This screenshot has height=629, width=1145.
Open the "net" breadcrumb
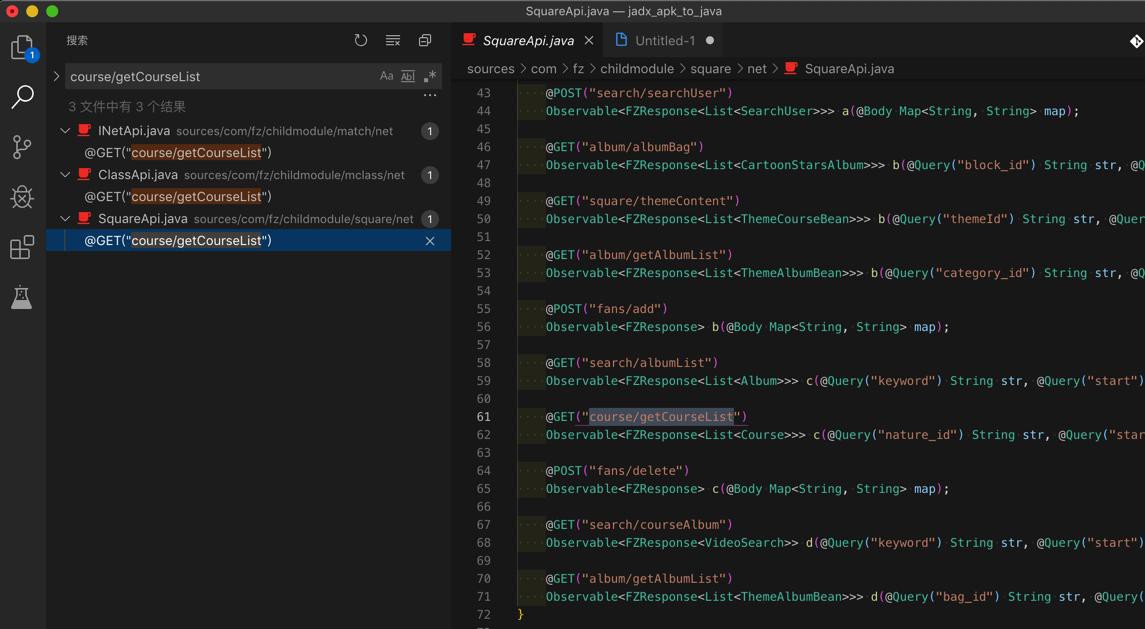(x=757, y=69)
